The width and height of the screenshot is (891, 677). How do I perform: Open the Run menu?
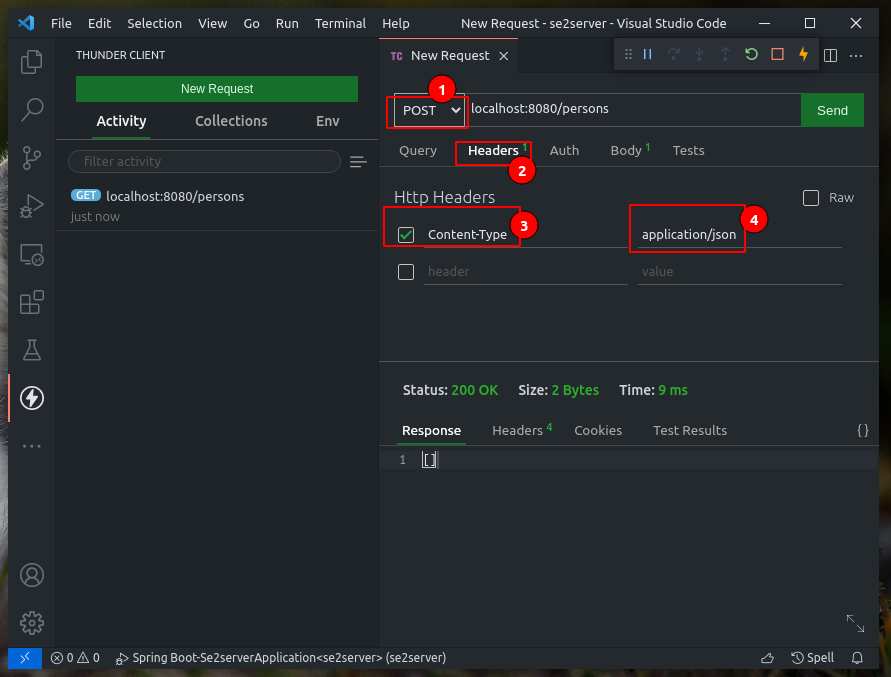287,23
